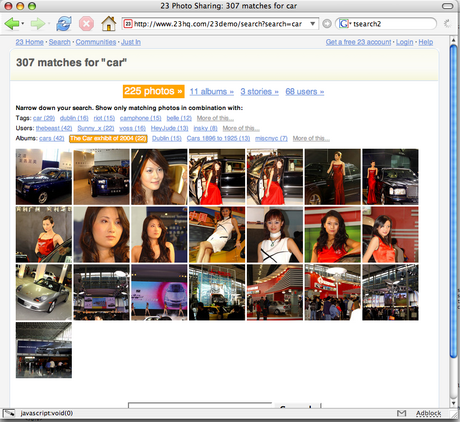460x422 pixels.
Task: Switch to the 68 users tab
Action: coord(305,92)
